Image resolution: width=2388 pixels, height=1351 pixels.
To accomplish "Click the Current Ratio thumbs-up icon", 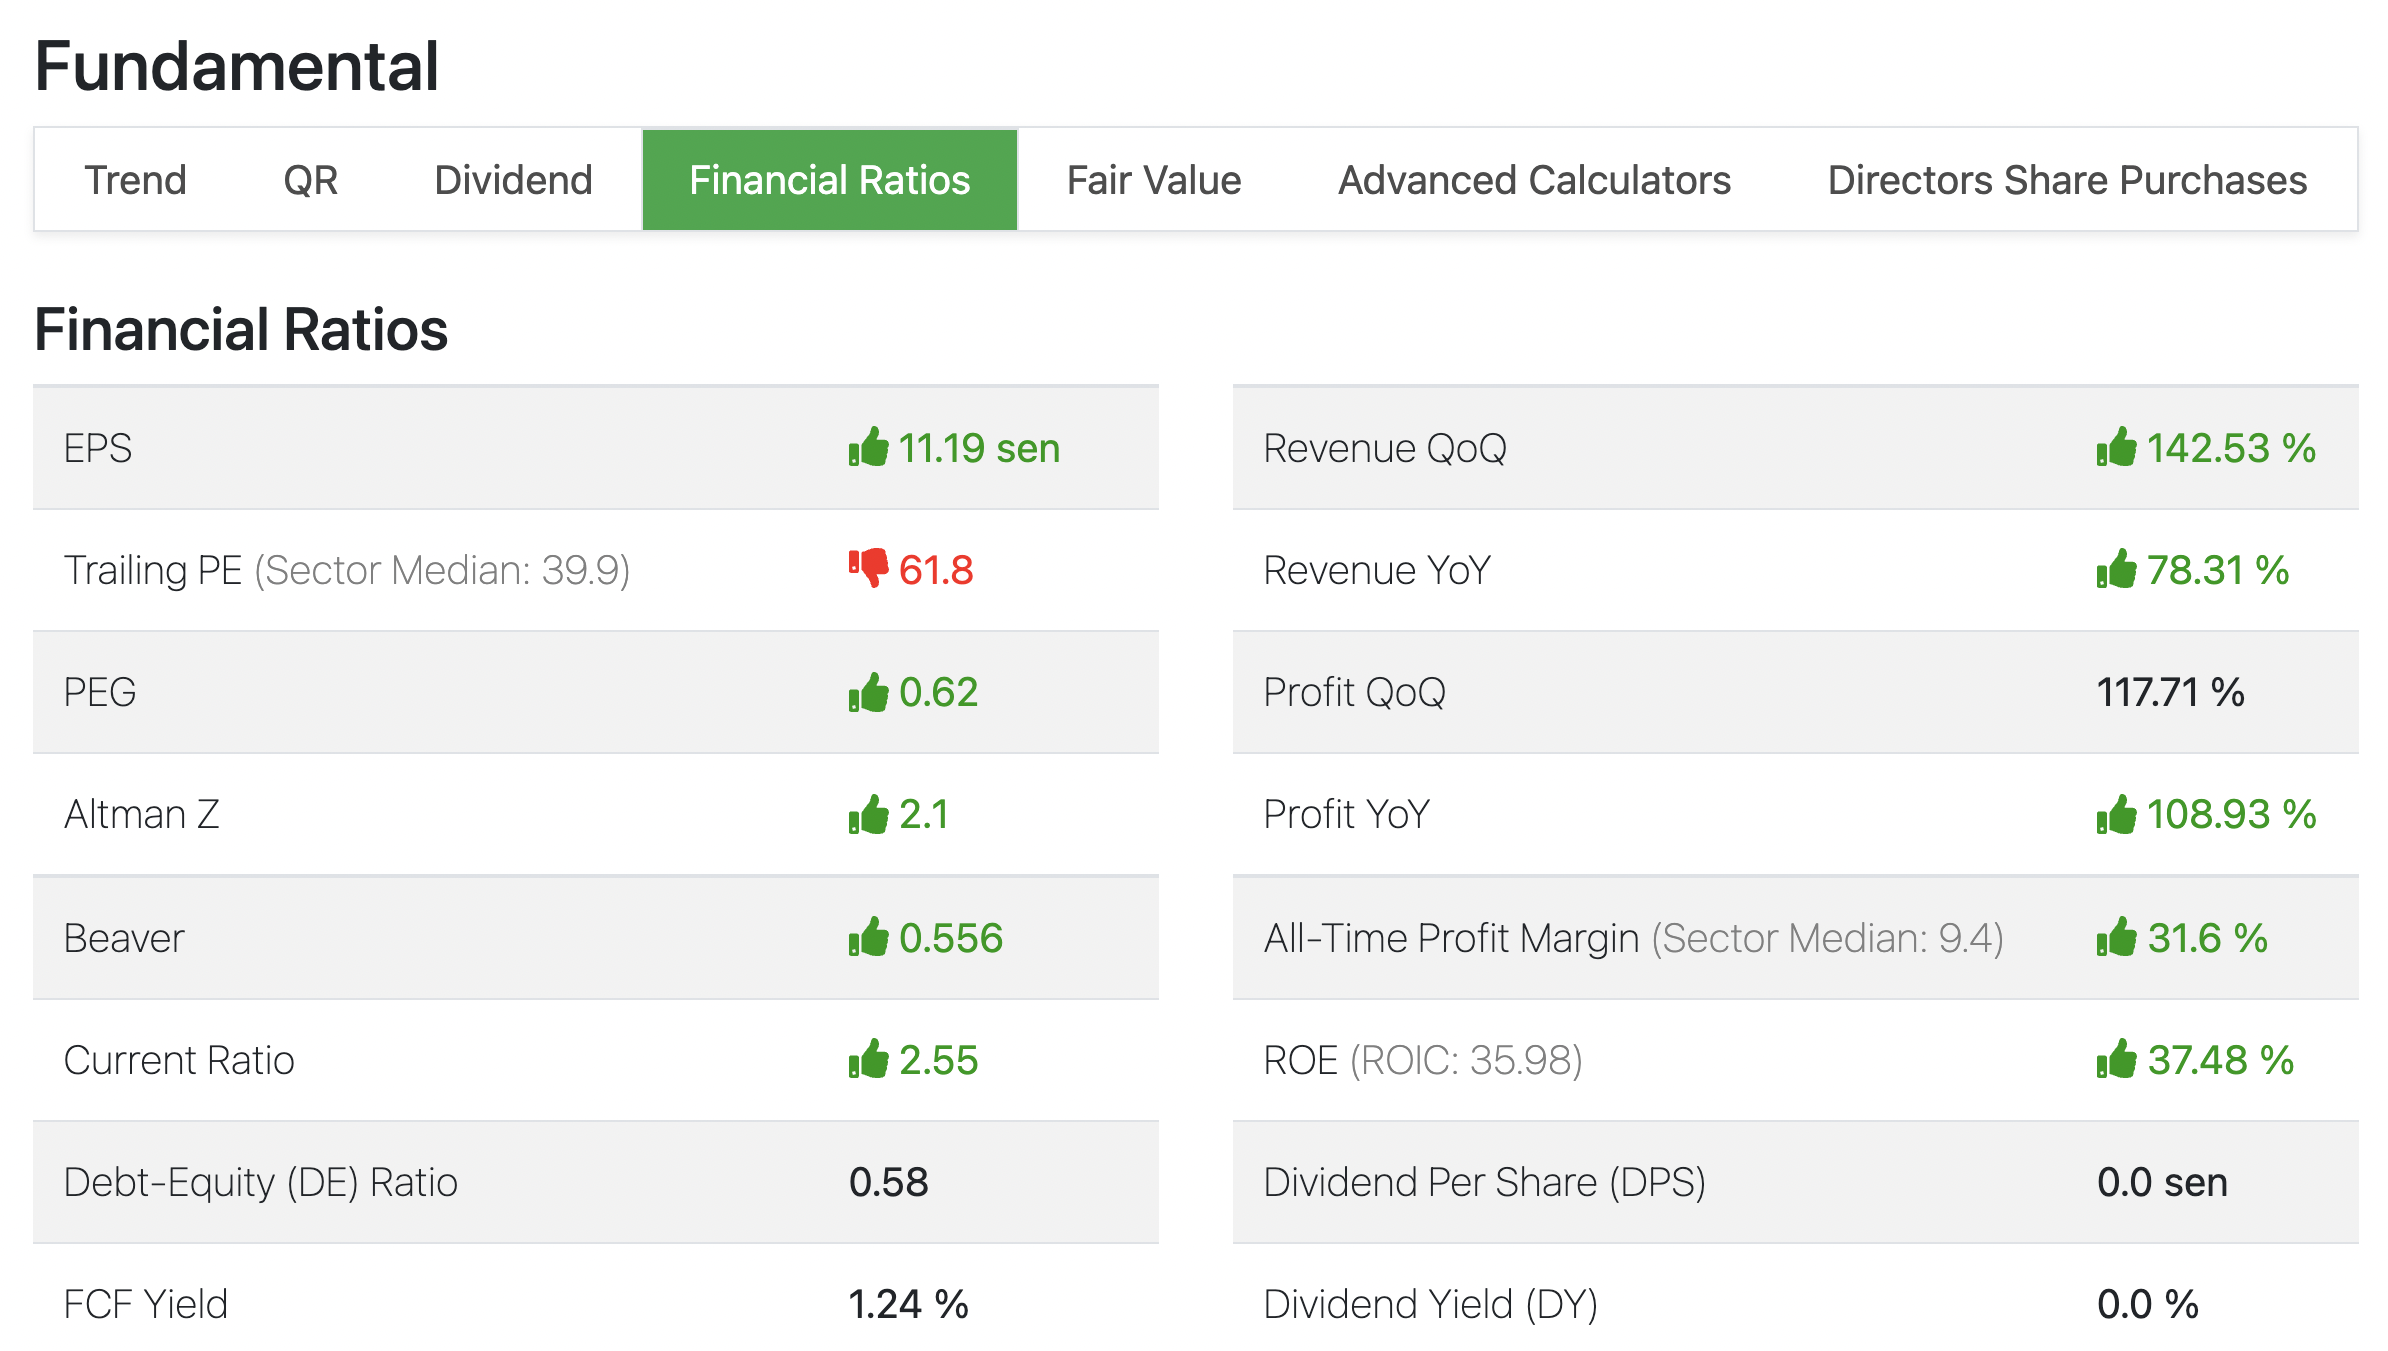I will coord(868,1059).
